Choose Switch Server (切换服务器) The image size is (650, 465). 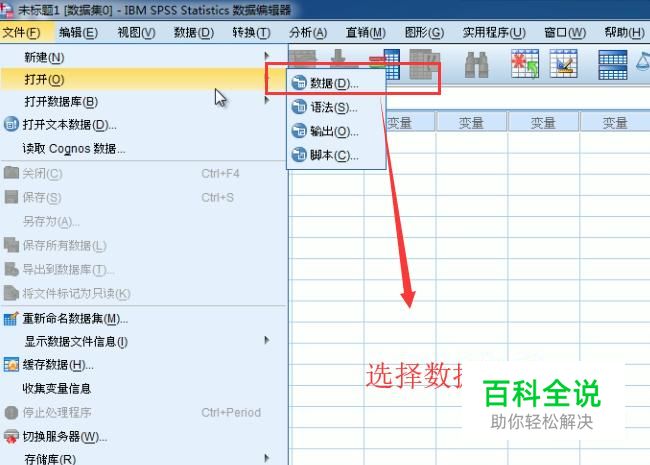point(143,436)
